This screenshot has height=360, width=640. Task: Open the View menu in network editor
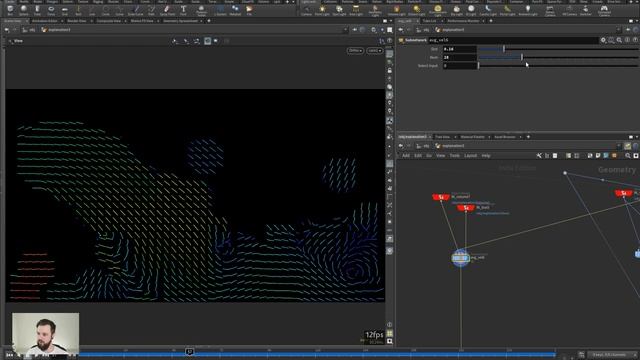click(x=440, y=156)
